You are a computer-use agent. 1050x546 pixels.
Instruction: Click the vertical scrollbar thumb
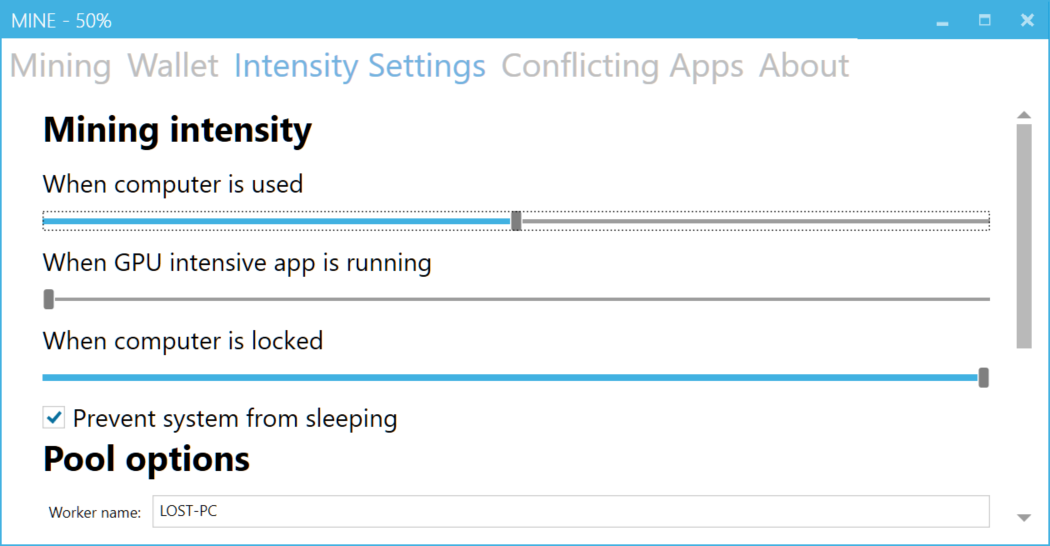point(1023,236)
